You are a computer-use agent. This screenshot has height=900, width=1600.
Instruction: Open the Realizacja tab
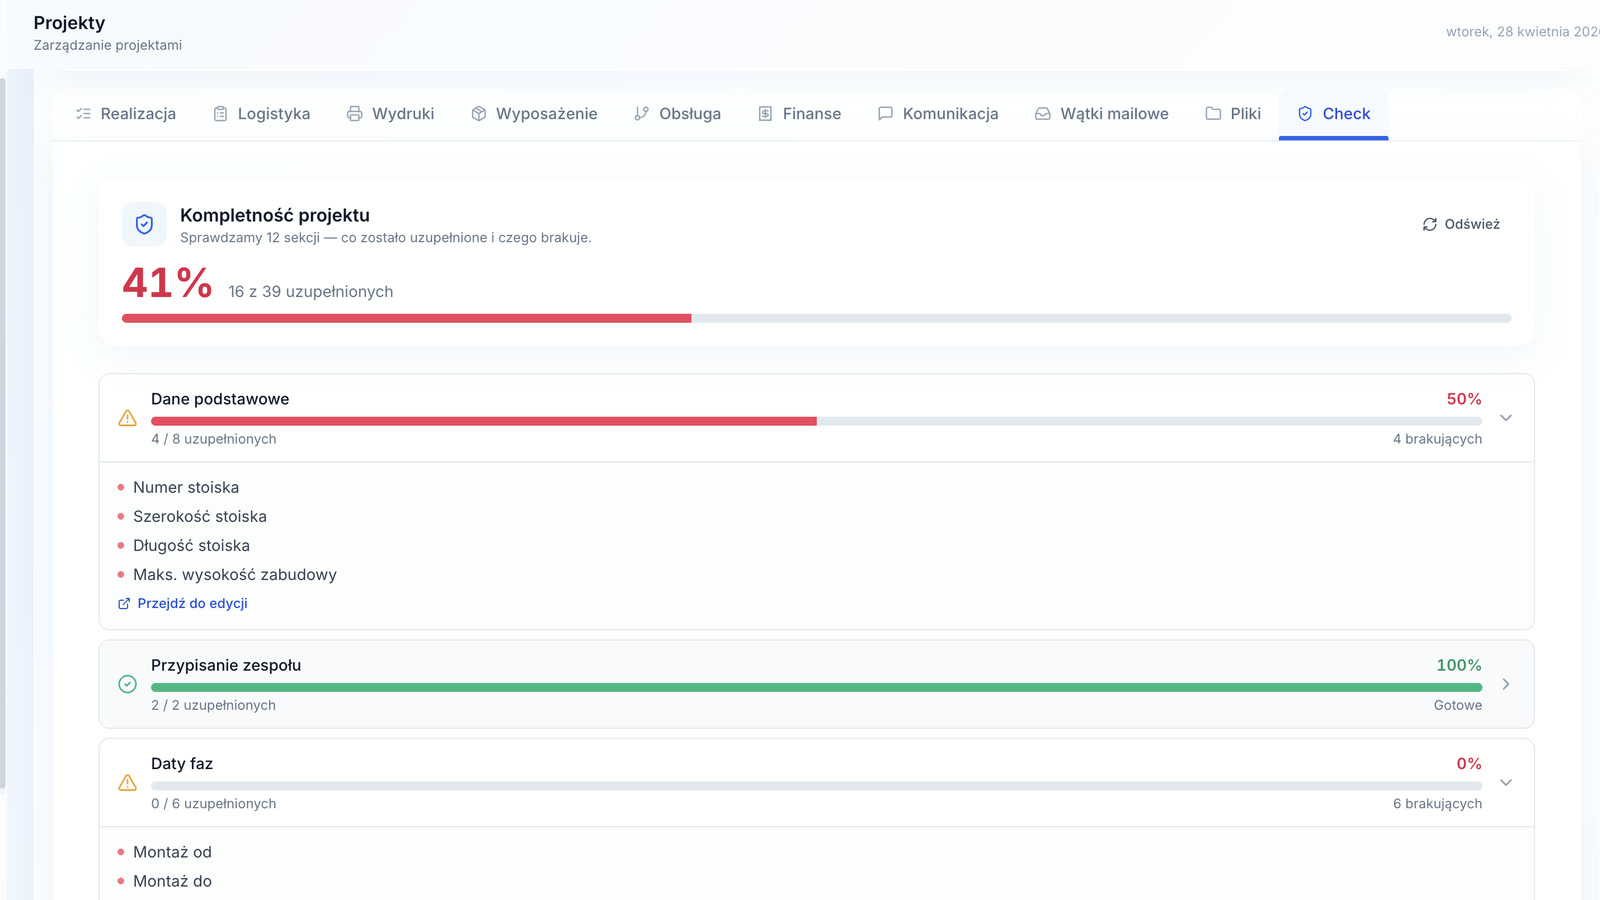(x=126, y=114)
